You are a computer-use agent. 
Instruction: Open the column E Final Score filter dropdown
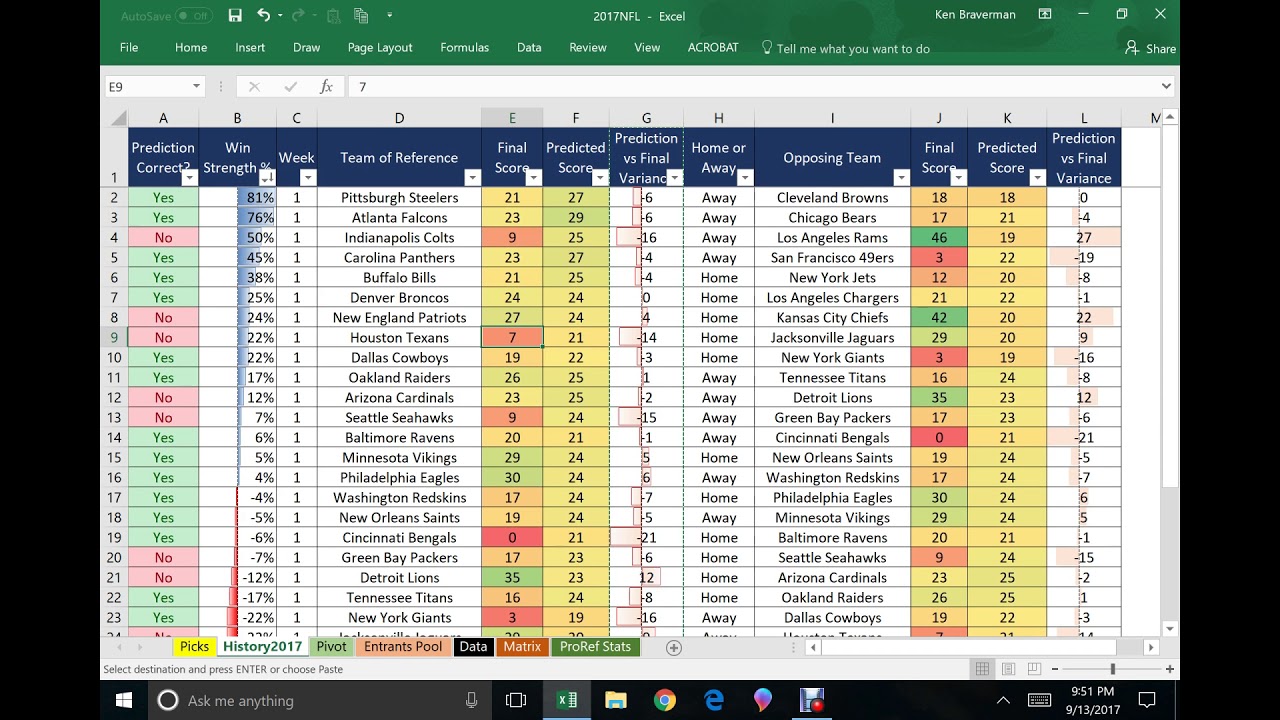pos(534,178)
